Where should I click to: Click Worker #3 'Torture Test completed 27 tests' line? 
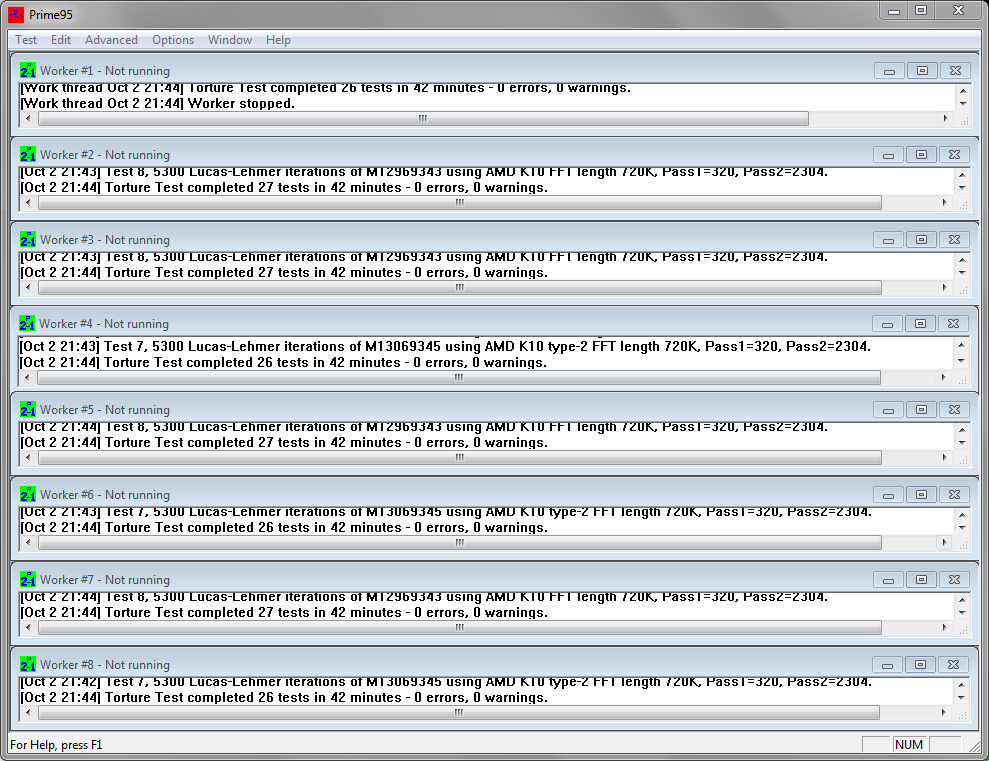284,272
